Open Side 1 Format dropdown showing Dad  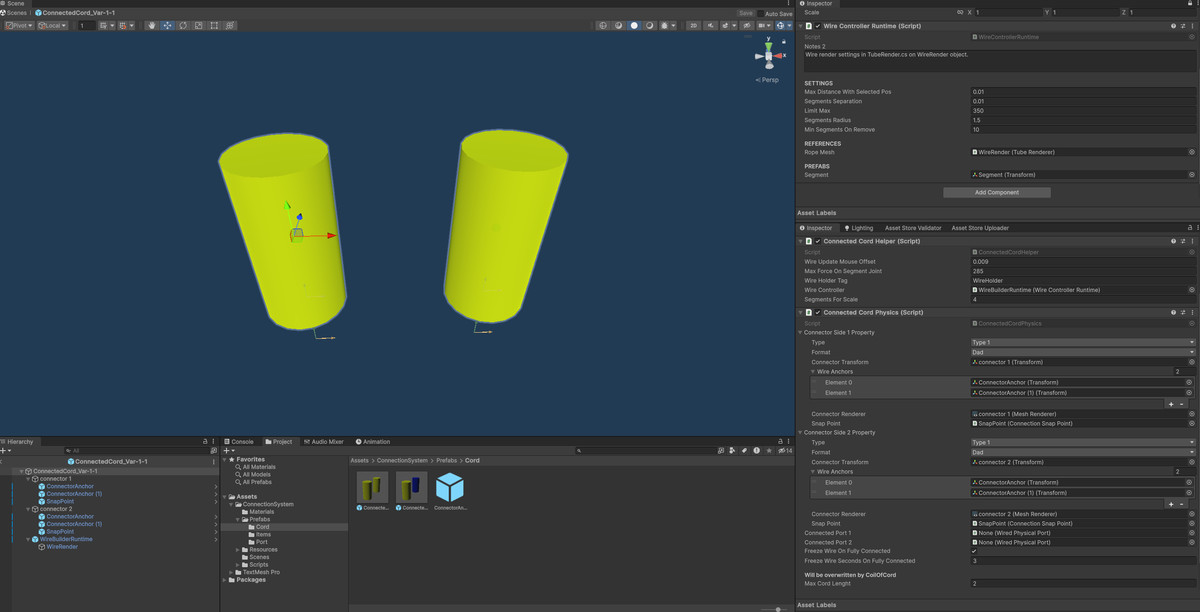(1083, 352)
